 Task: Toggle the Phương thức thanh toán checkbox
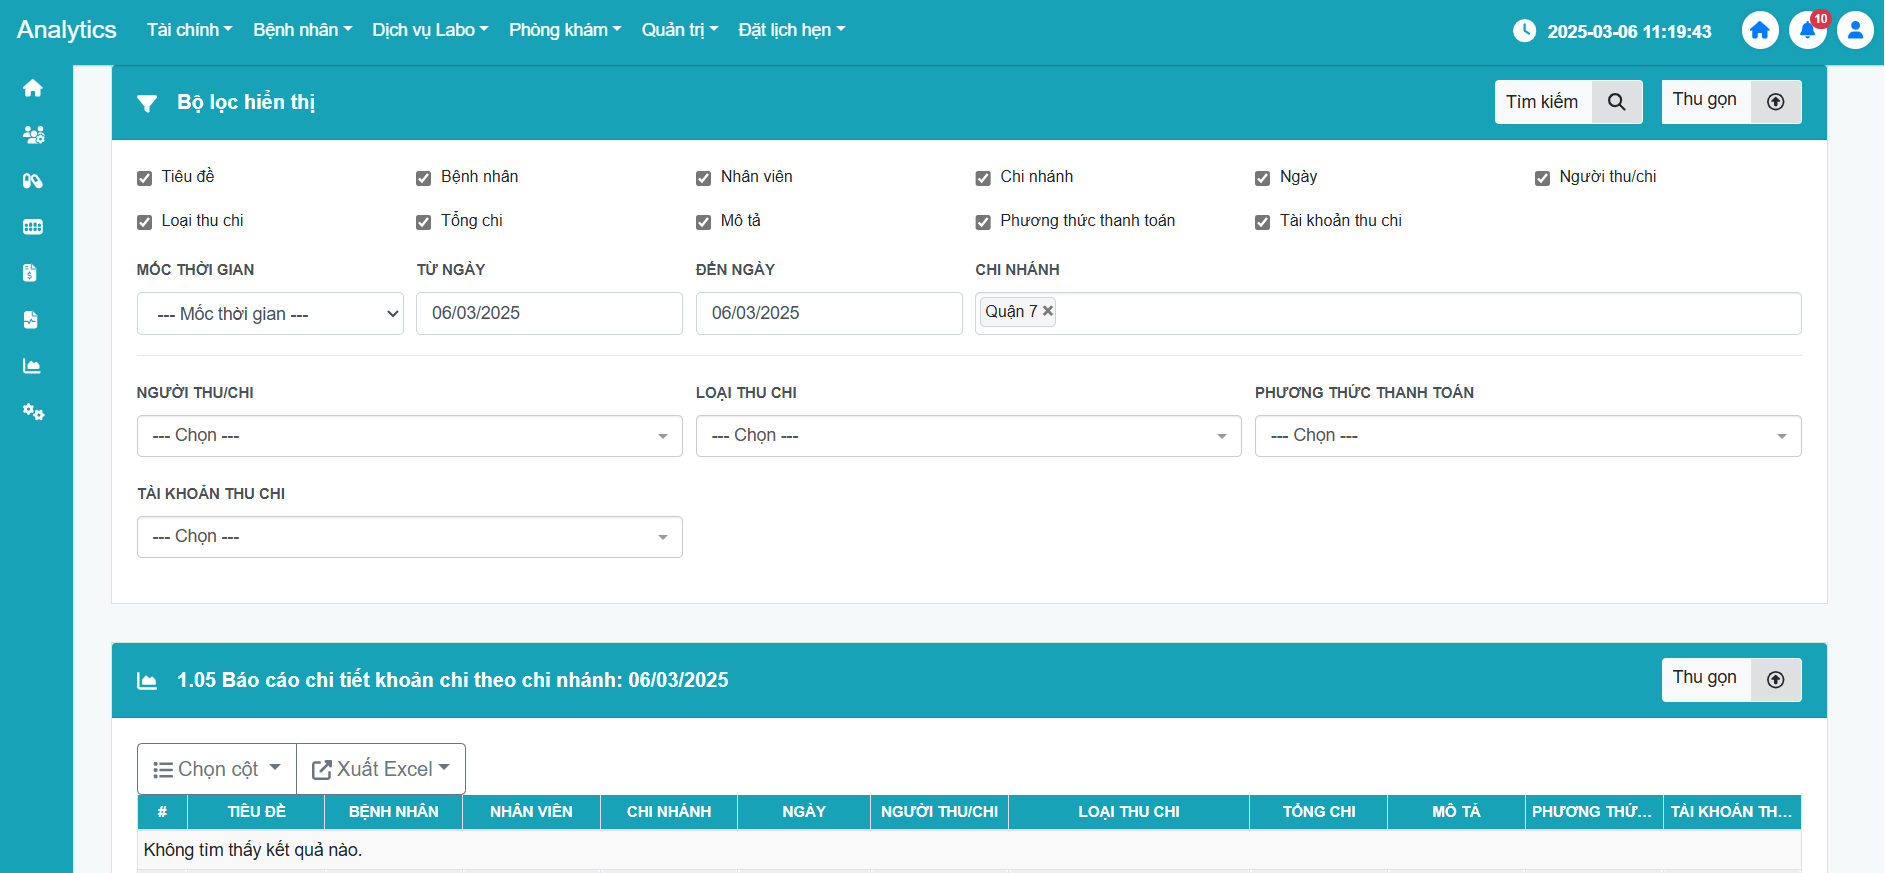(983, 222)
